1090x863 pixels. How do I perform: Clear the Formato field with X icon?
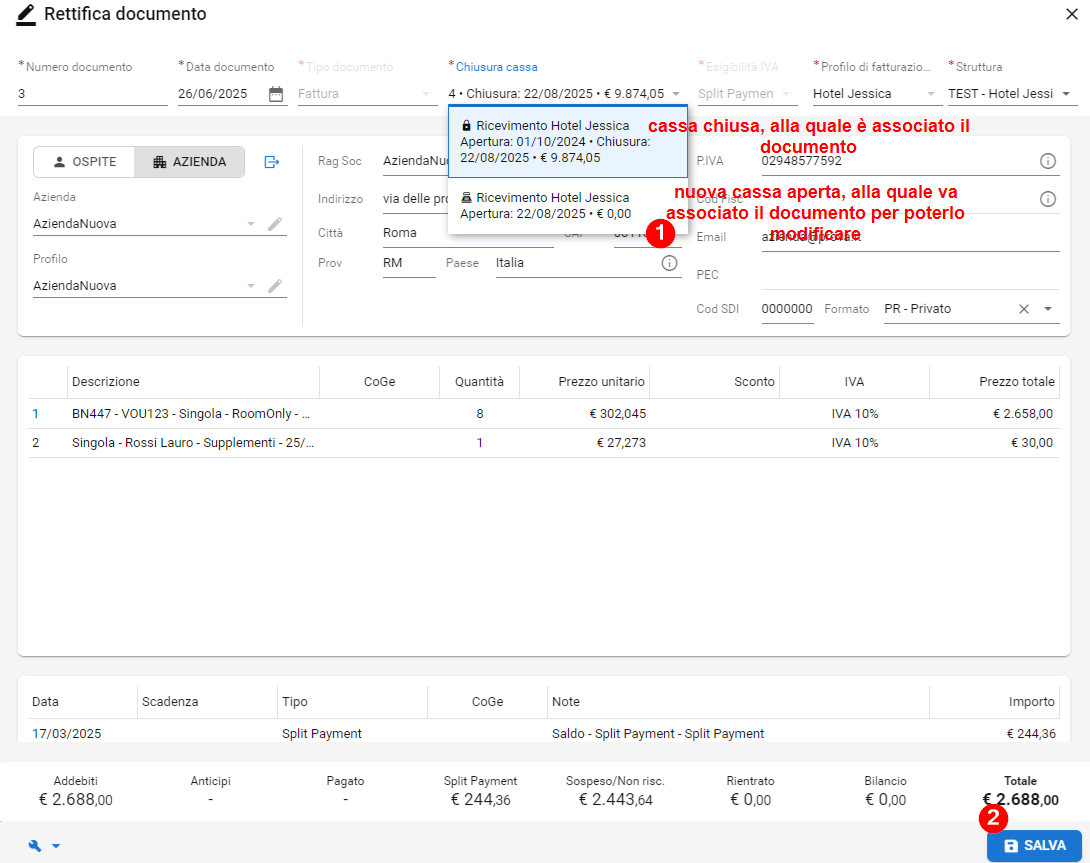pyautogui.click(x=1024, y=309)
